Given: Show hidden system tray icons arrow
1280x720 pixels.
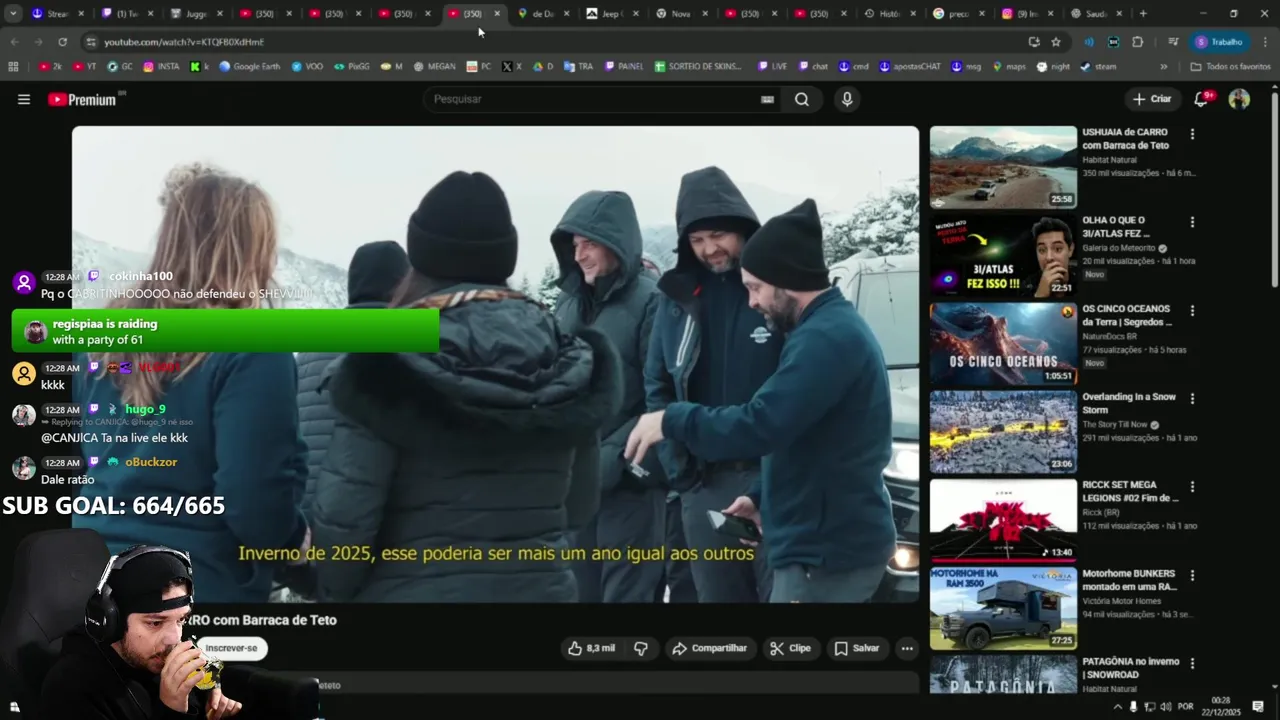Looking at the screenshot, I should point(1118,706).
